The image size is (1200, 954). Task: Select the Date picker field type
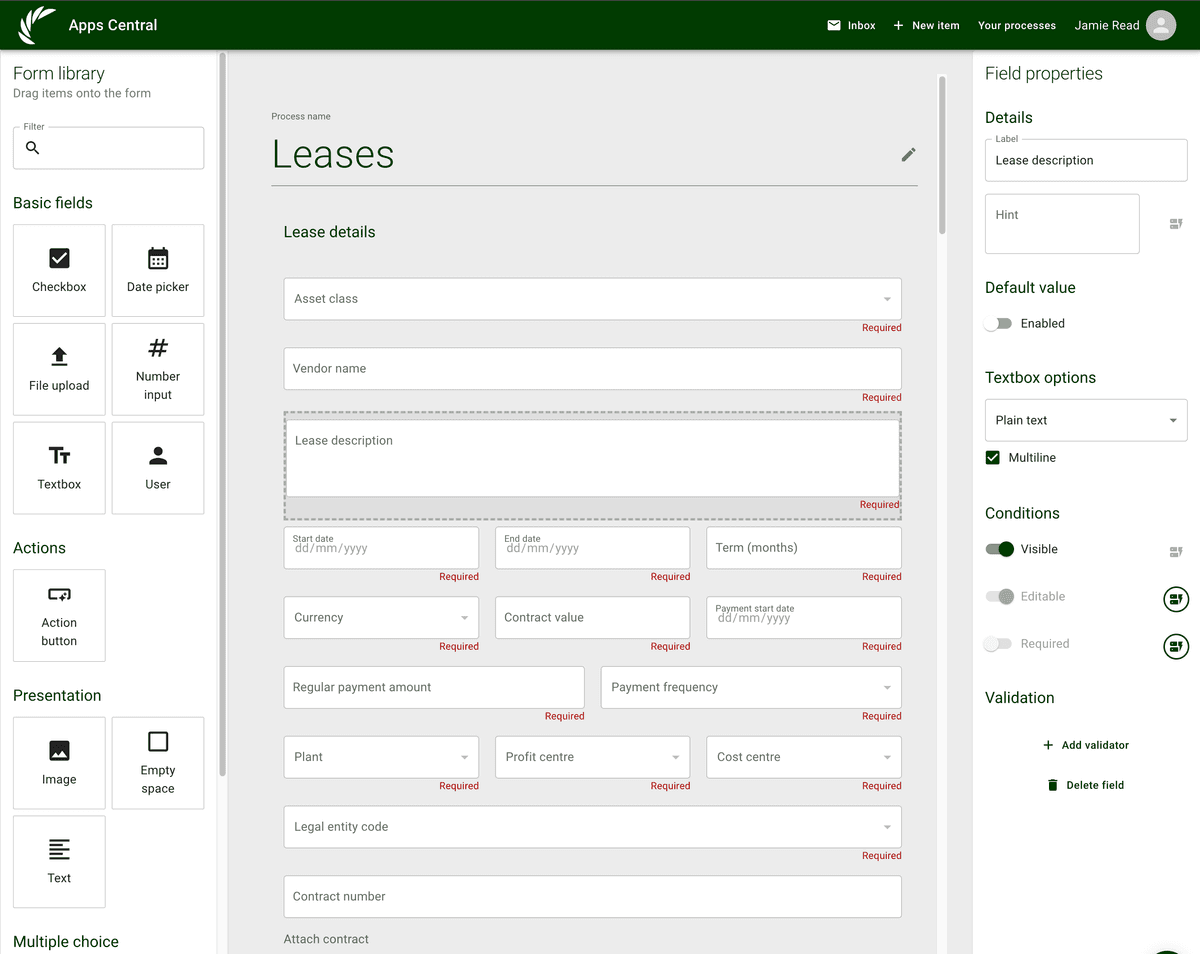coord(157,270)
